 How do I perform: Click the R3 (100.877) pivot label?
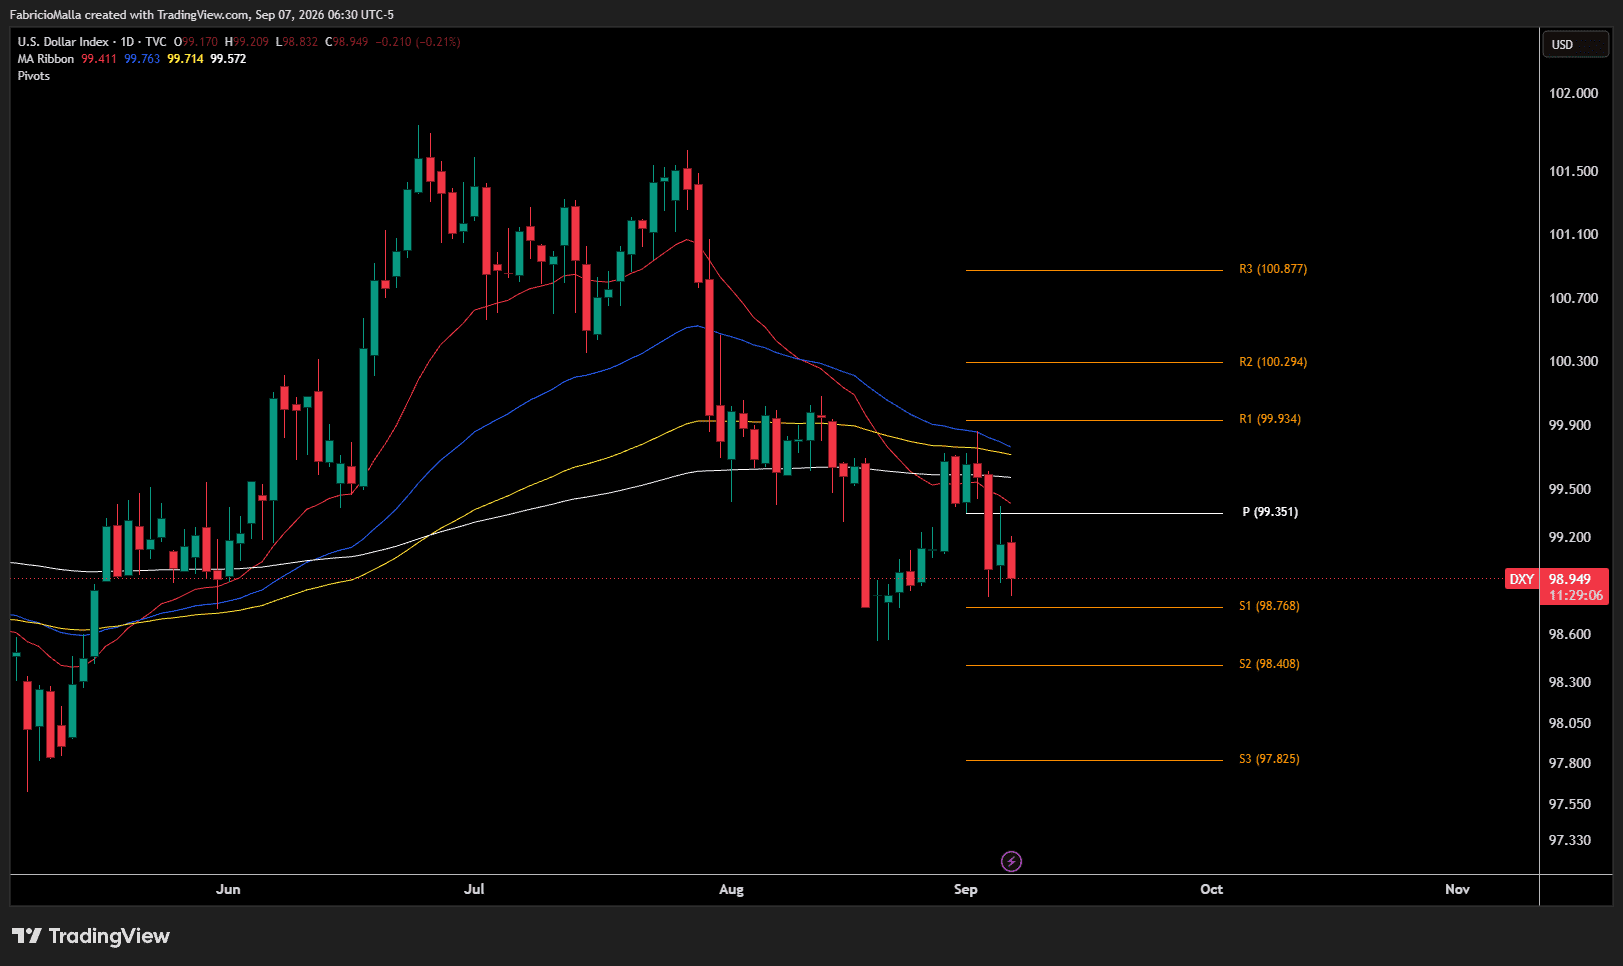tap(1273, 269)
